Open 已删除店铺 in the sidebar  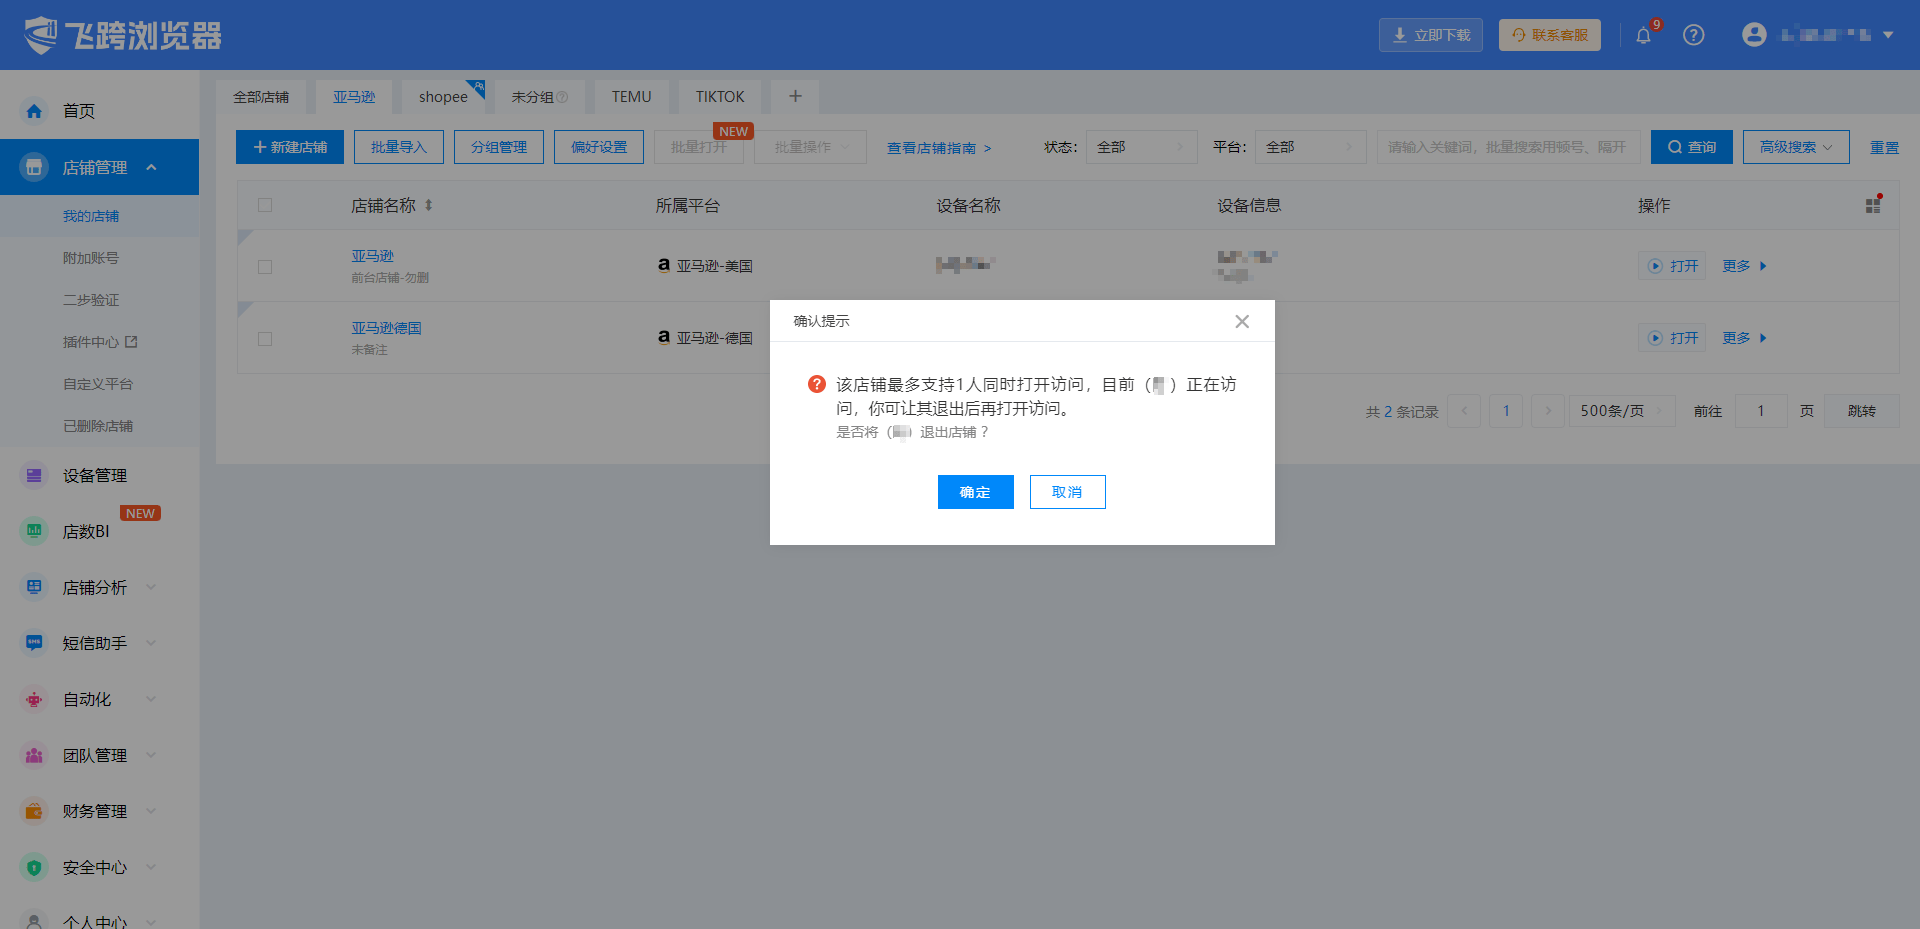(98, 426)
